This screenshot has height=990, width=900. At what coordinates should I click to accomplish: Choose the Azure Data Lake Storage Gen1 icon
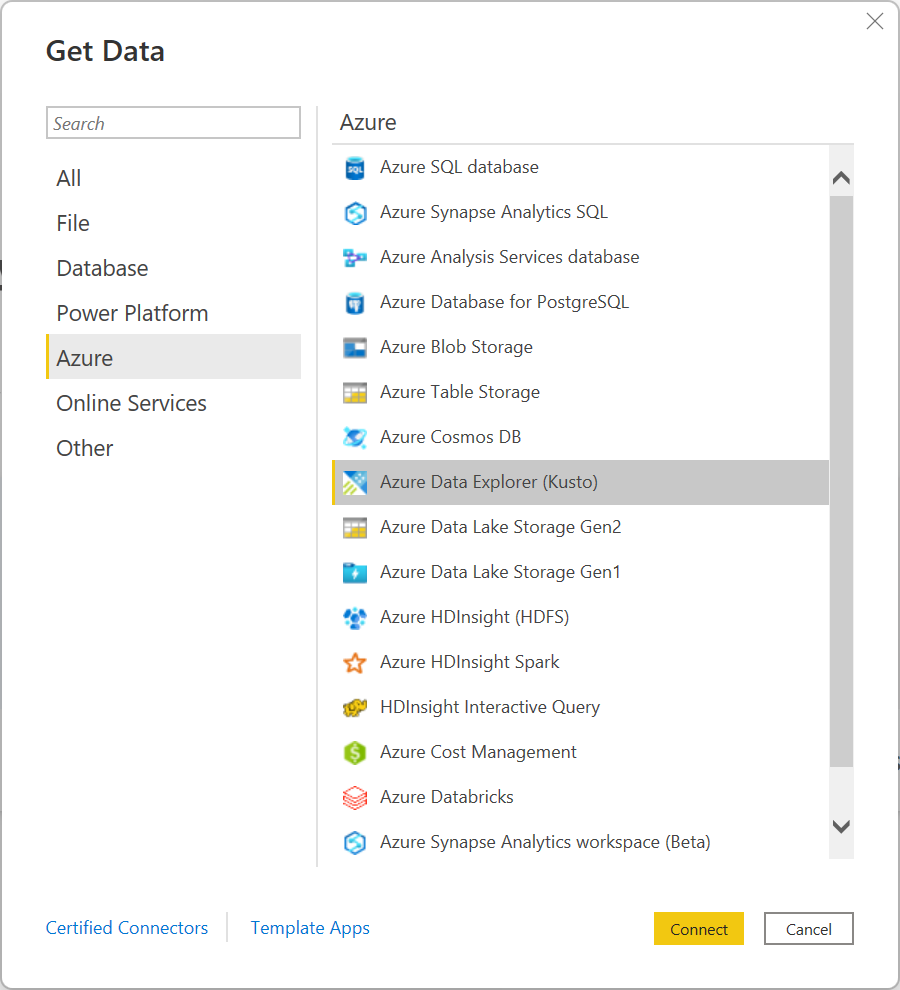point(355,573)
